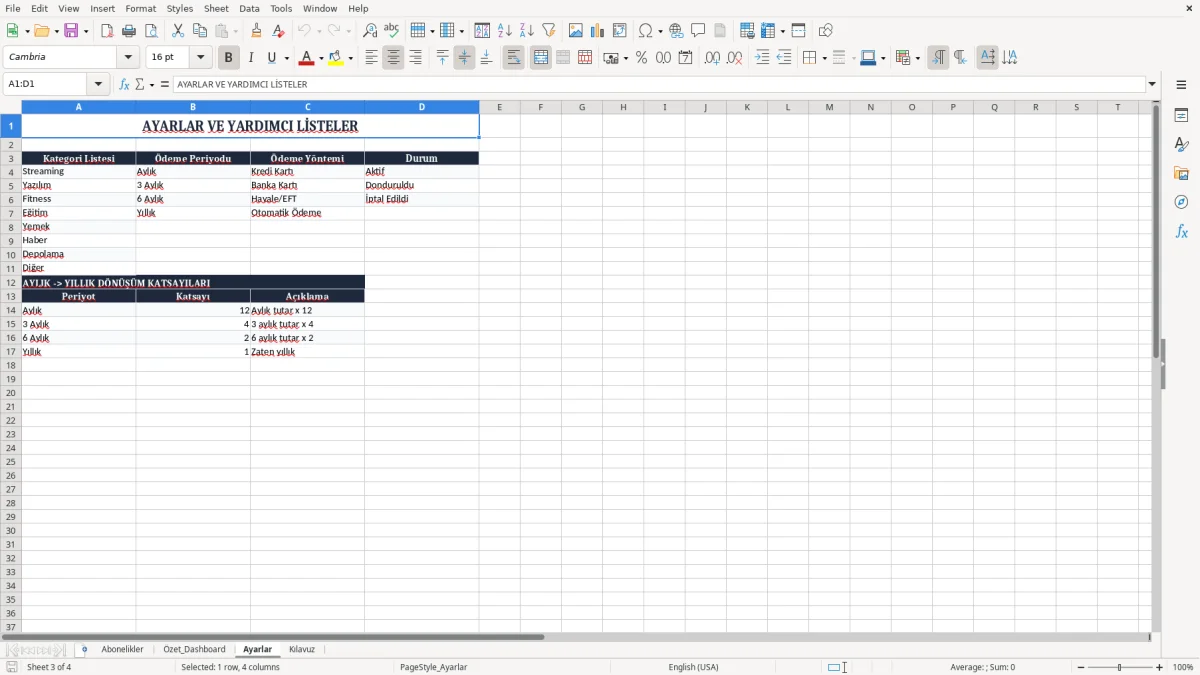Click the Print icon
Screen dimensions: 1200x675
coord(129,31)
